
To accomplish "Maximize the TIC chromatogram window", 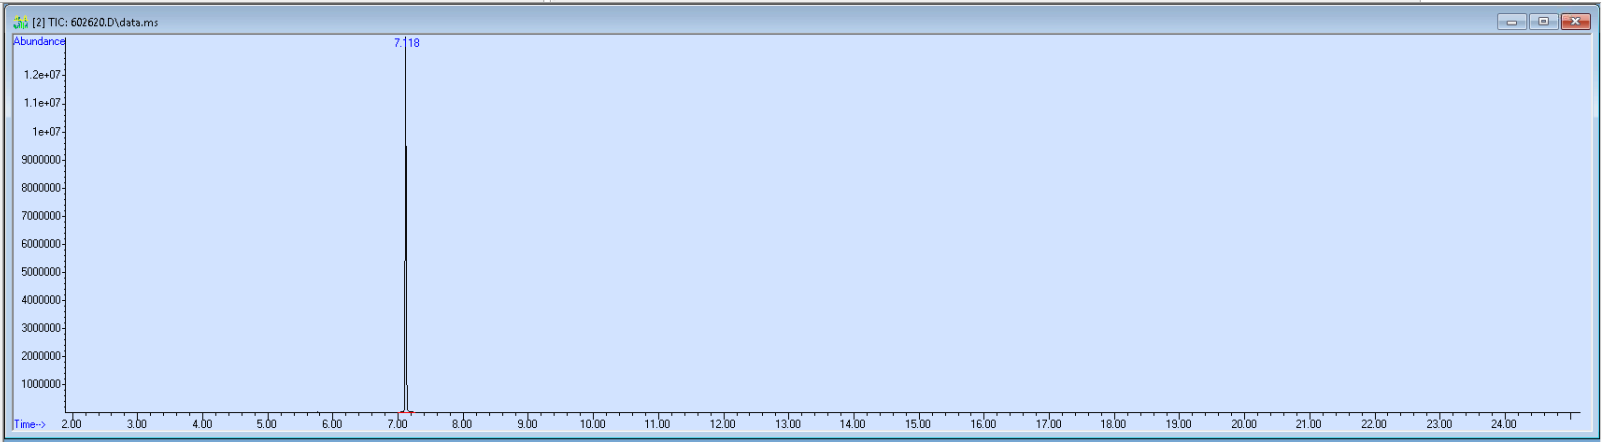I will point(1543,21).
